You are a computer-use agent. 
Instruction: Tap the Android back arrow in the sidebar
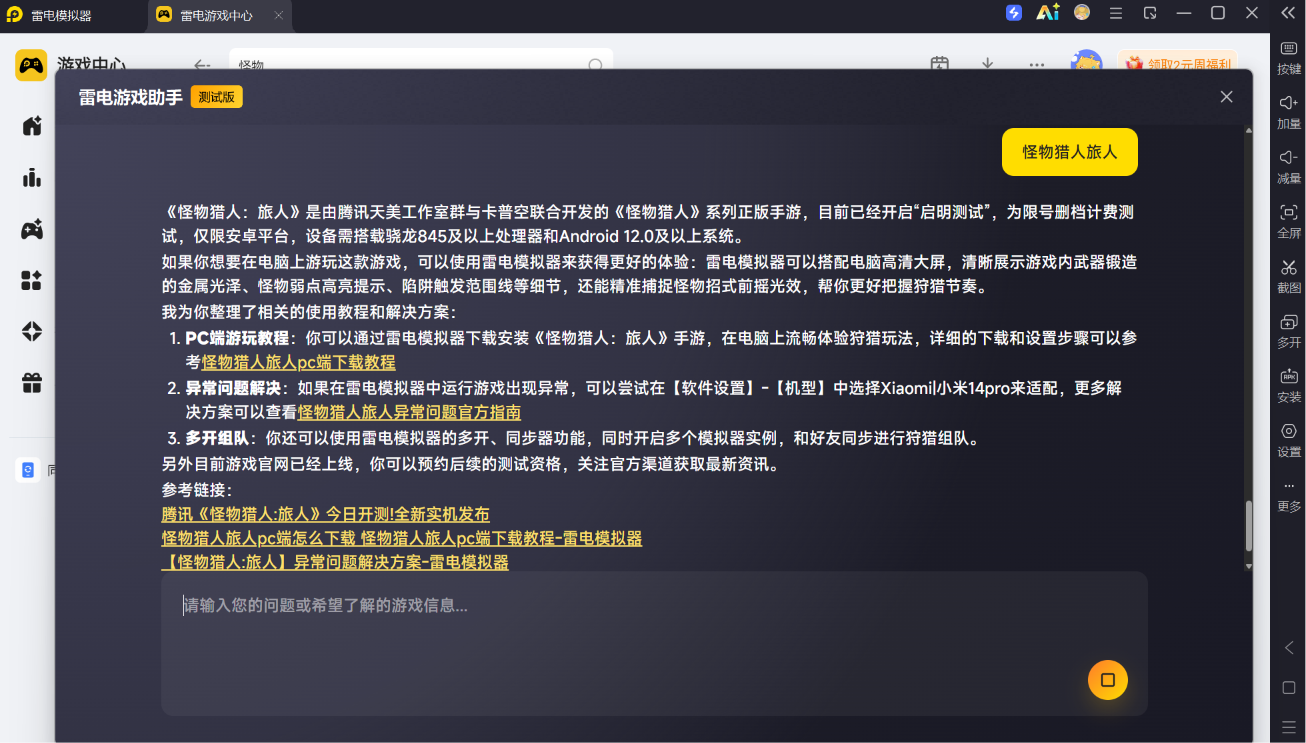1289,648
